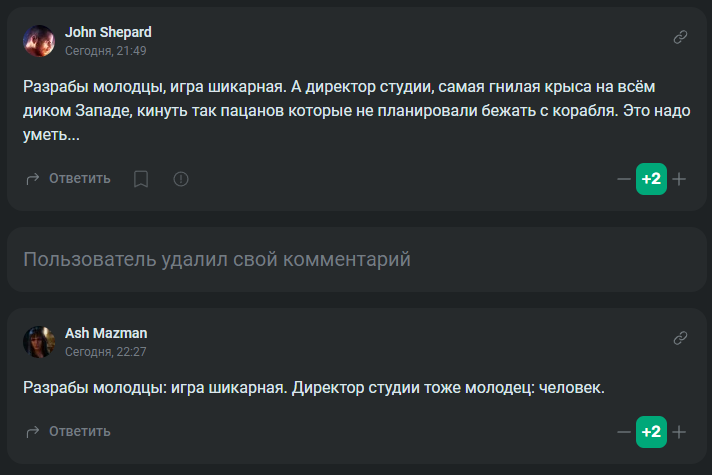Click John Shepard's avatar

tap(39, 41)
